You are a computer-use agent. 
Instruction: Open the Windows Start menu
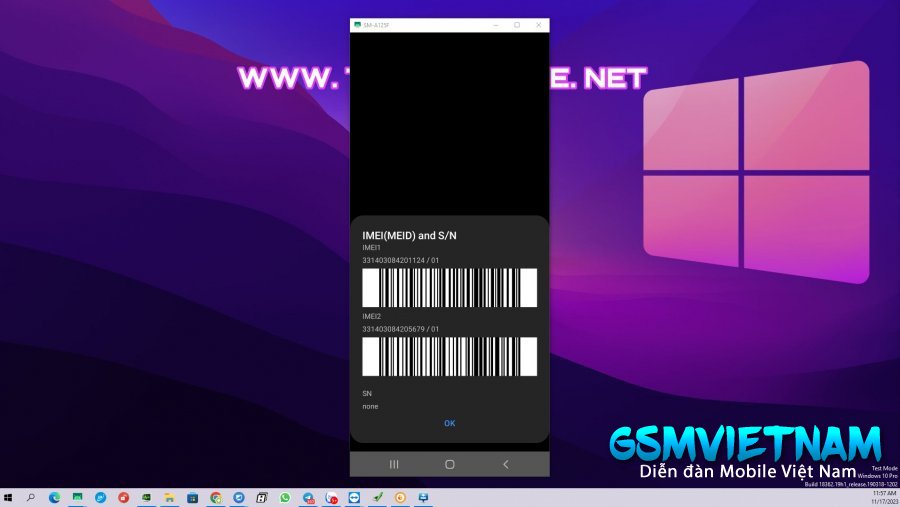[x=7, y=498]
